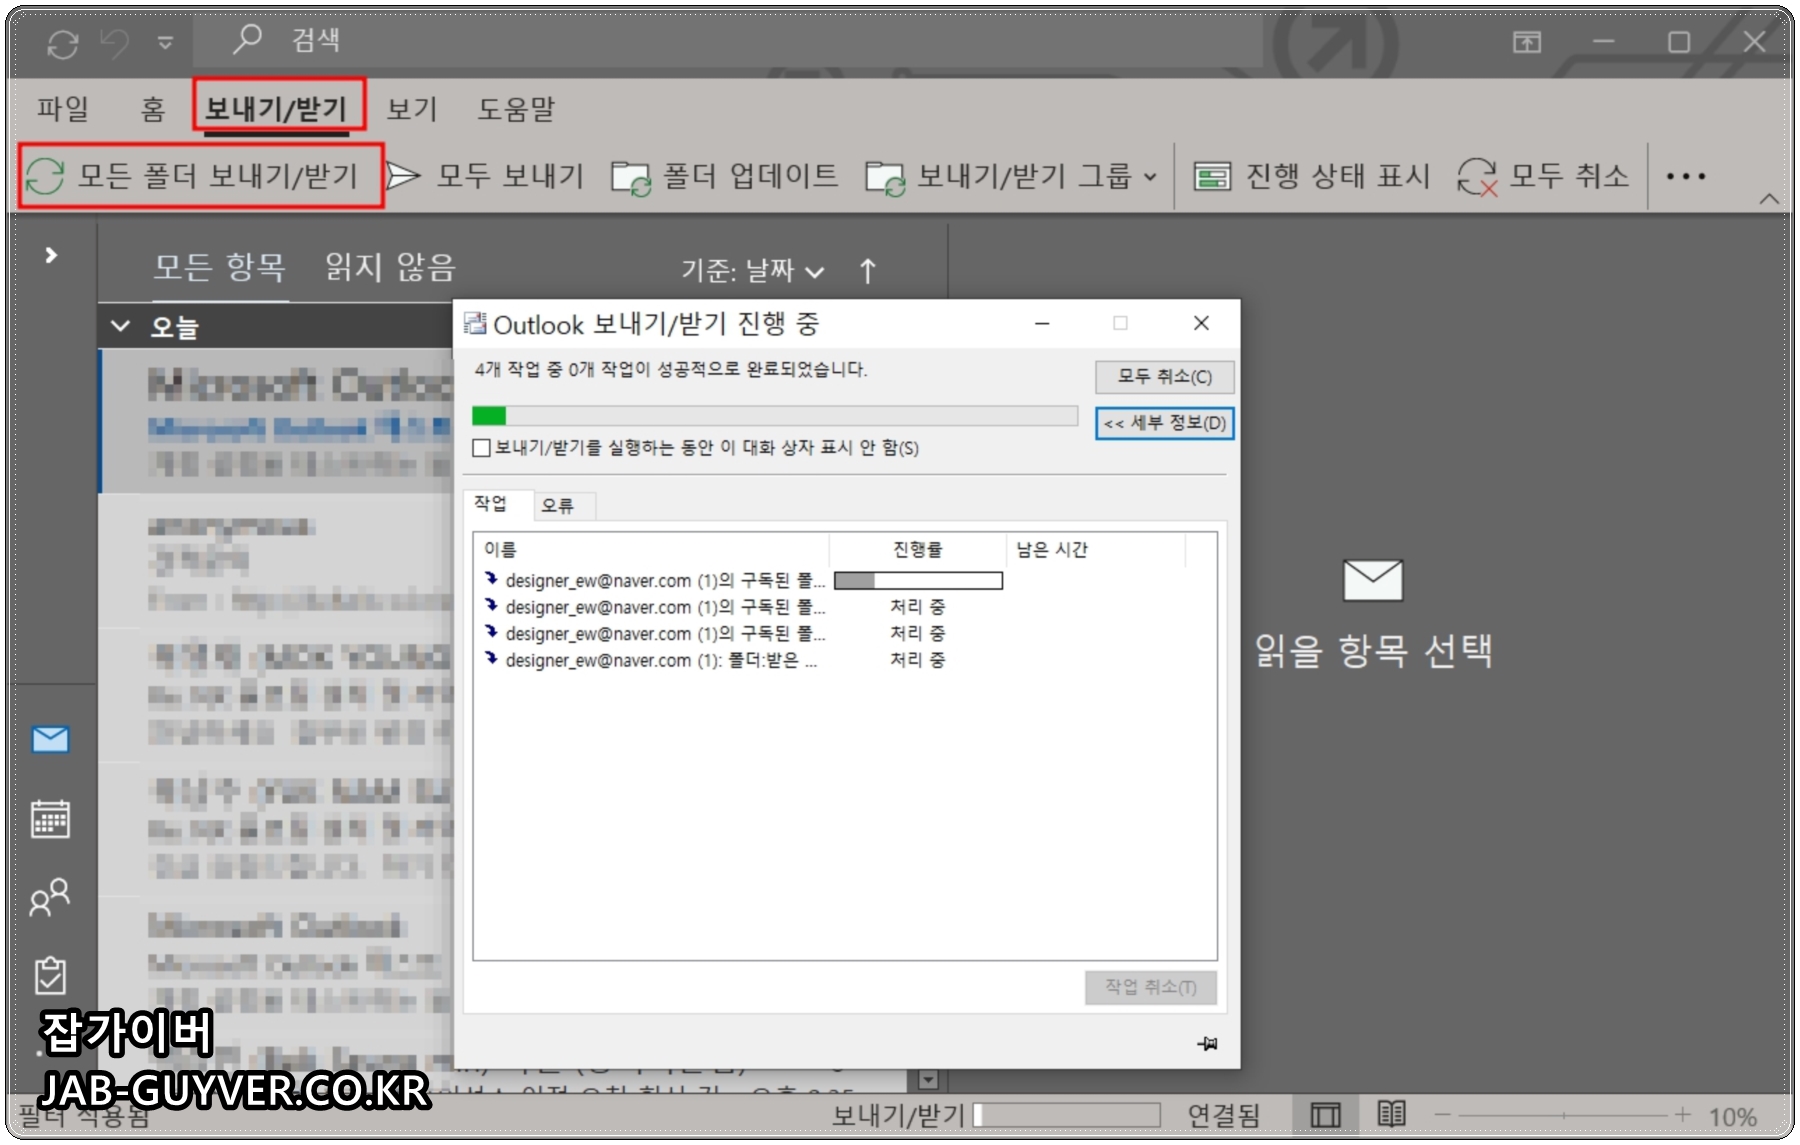
Task: Click 모두 보내기 in the ribbon
Action: 486,176
